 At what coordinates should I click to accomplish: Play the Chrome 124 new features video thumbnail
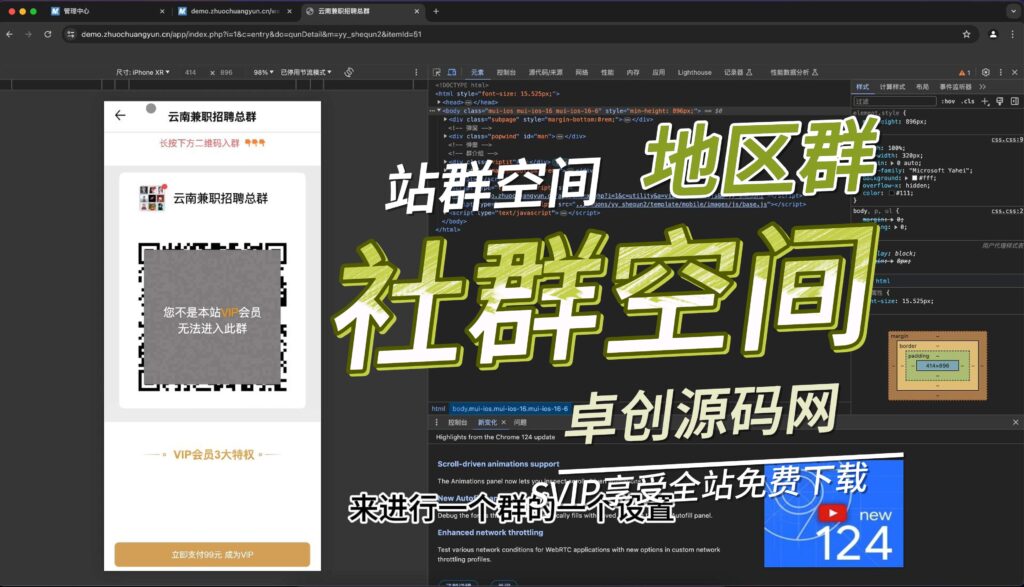click(834, 513)
